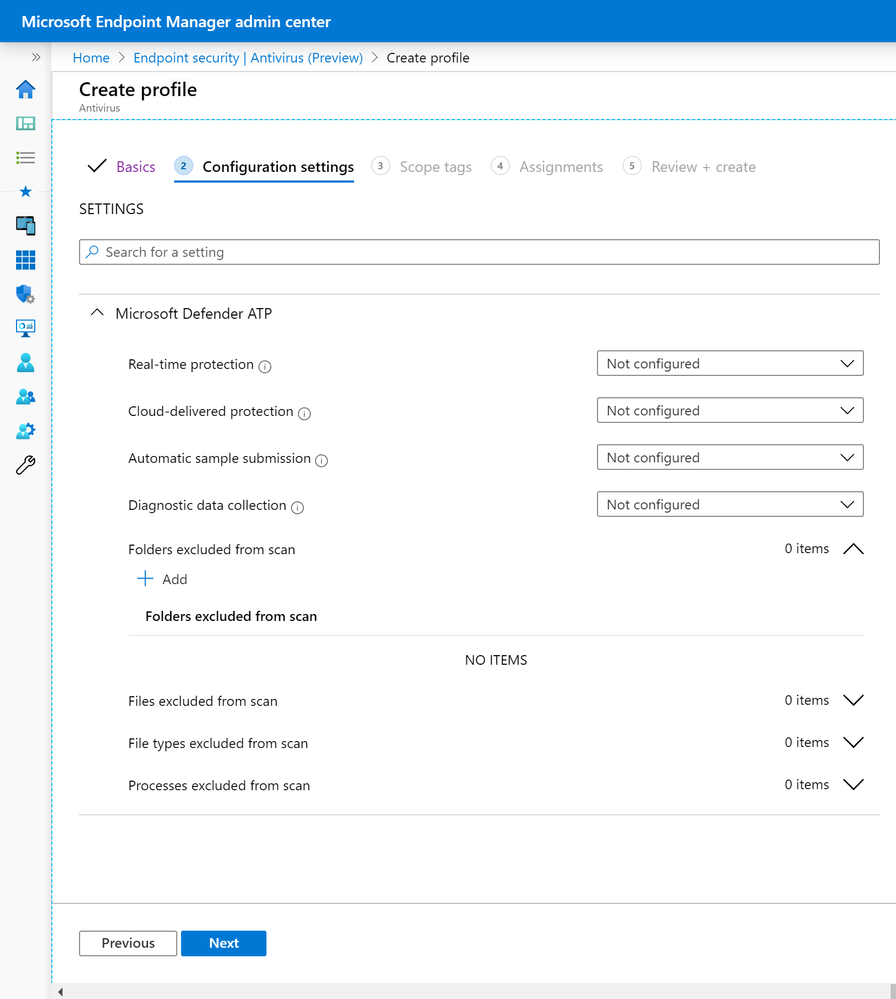896x999 pixels.
Task: Open Groups icon in sidebar
Action: click(x=25, y=397)
